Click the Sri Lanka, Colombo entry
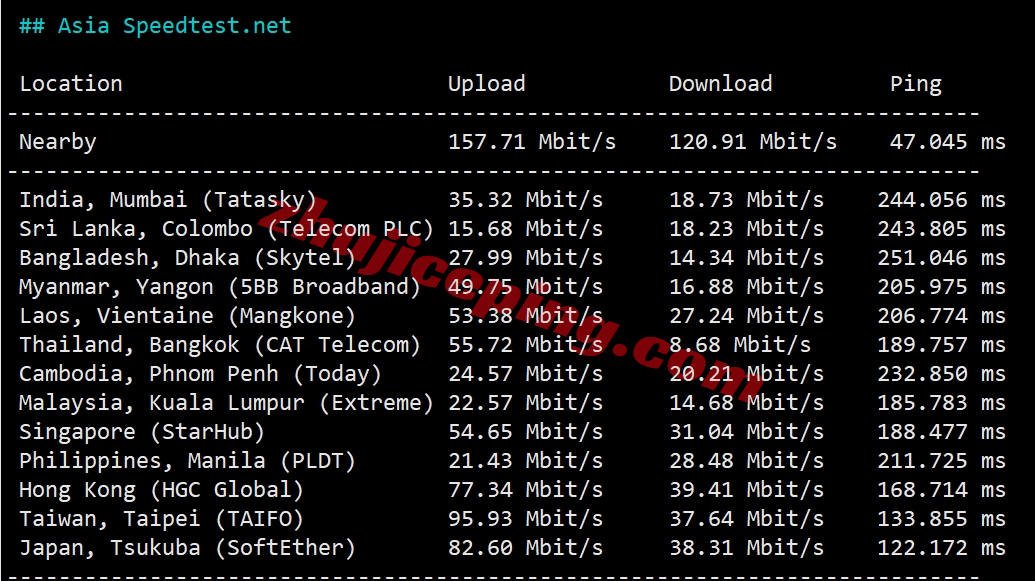 tap(226, 229)
